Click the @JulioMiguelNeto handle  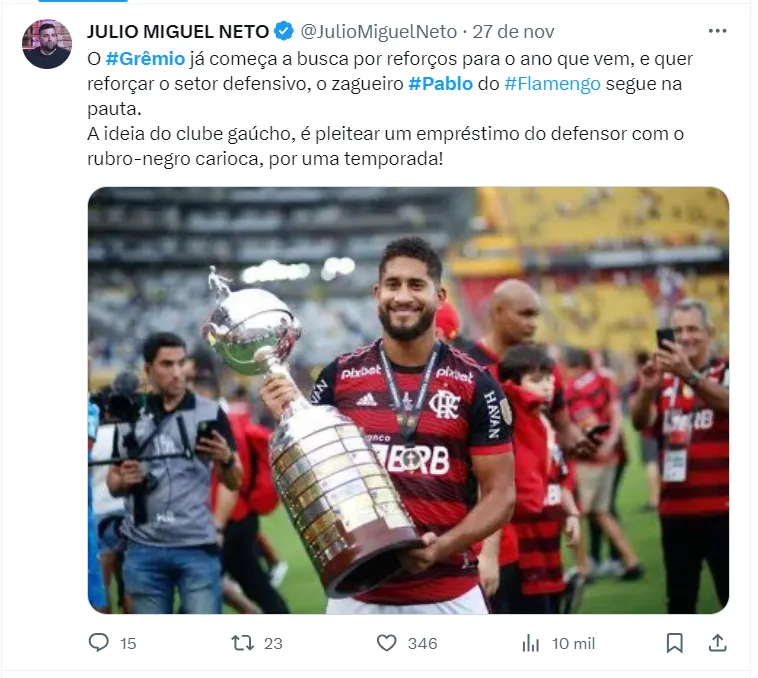pyautogui.click(x=379, y=32)
